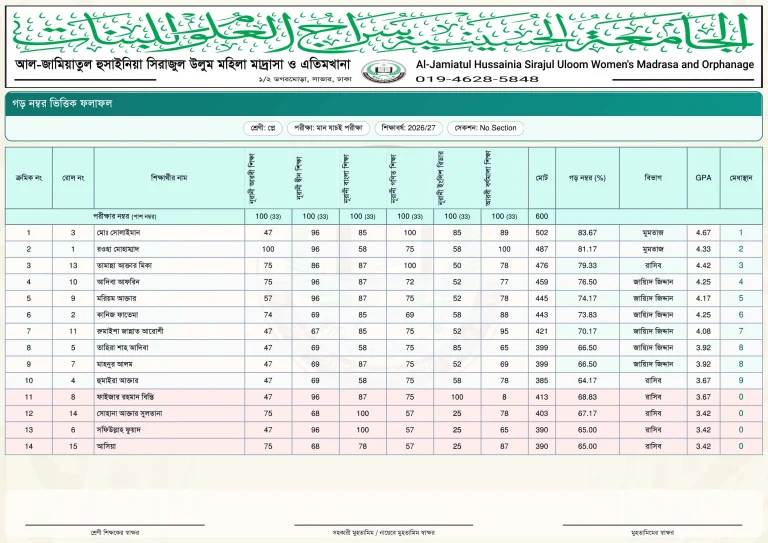The width and height of the screenshot is (768, 543).
Task: Click the assistant muhtamim signature label
Action: 384,532
